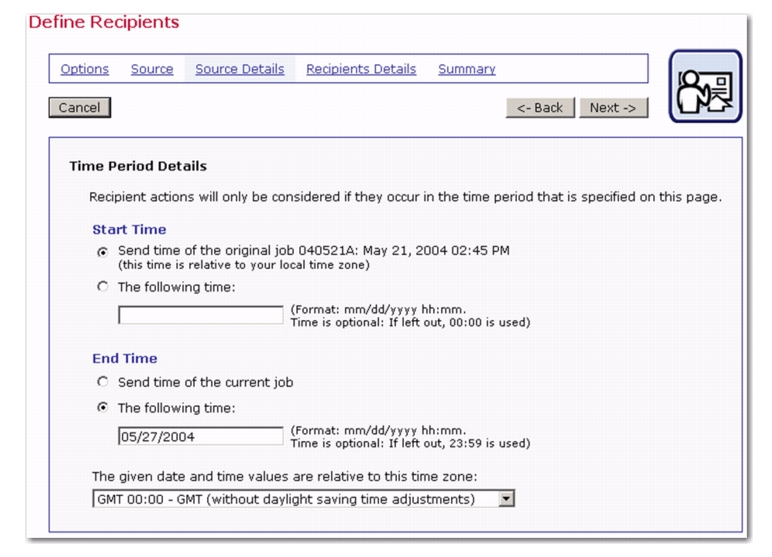The height and width of the screenshot is (557, 772).
Task: Focus the End Time field showing 05/27/2004
Action: [x=201, y=436]
